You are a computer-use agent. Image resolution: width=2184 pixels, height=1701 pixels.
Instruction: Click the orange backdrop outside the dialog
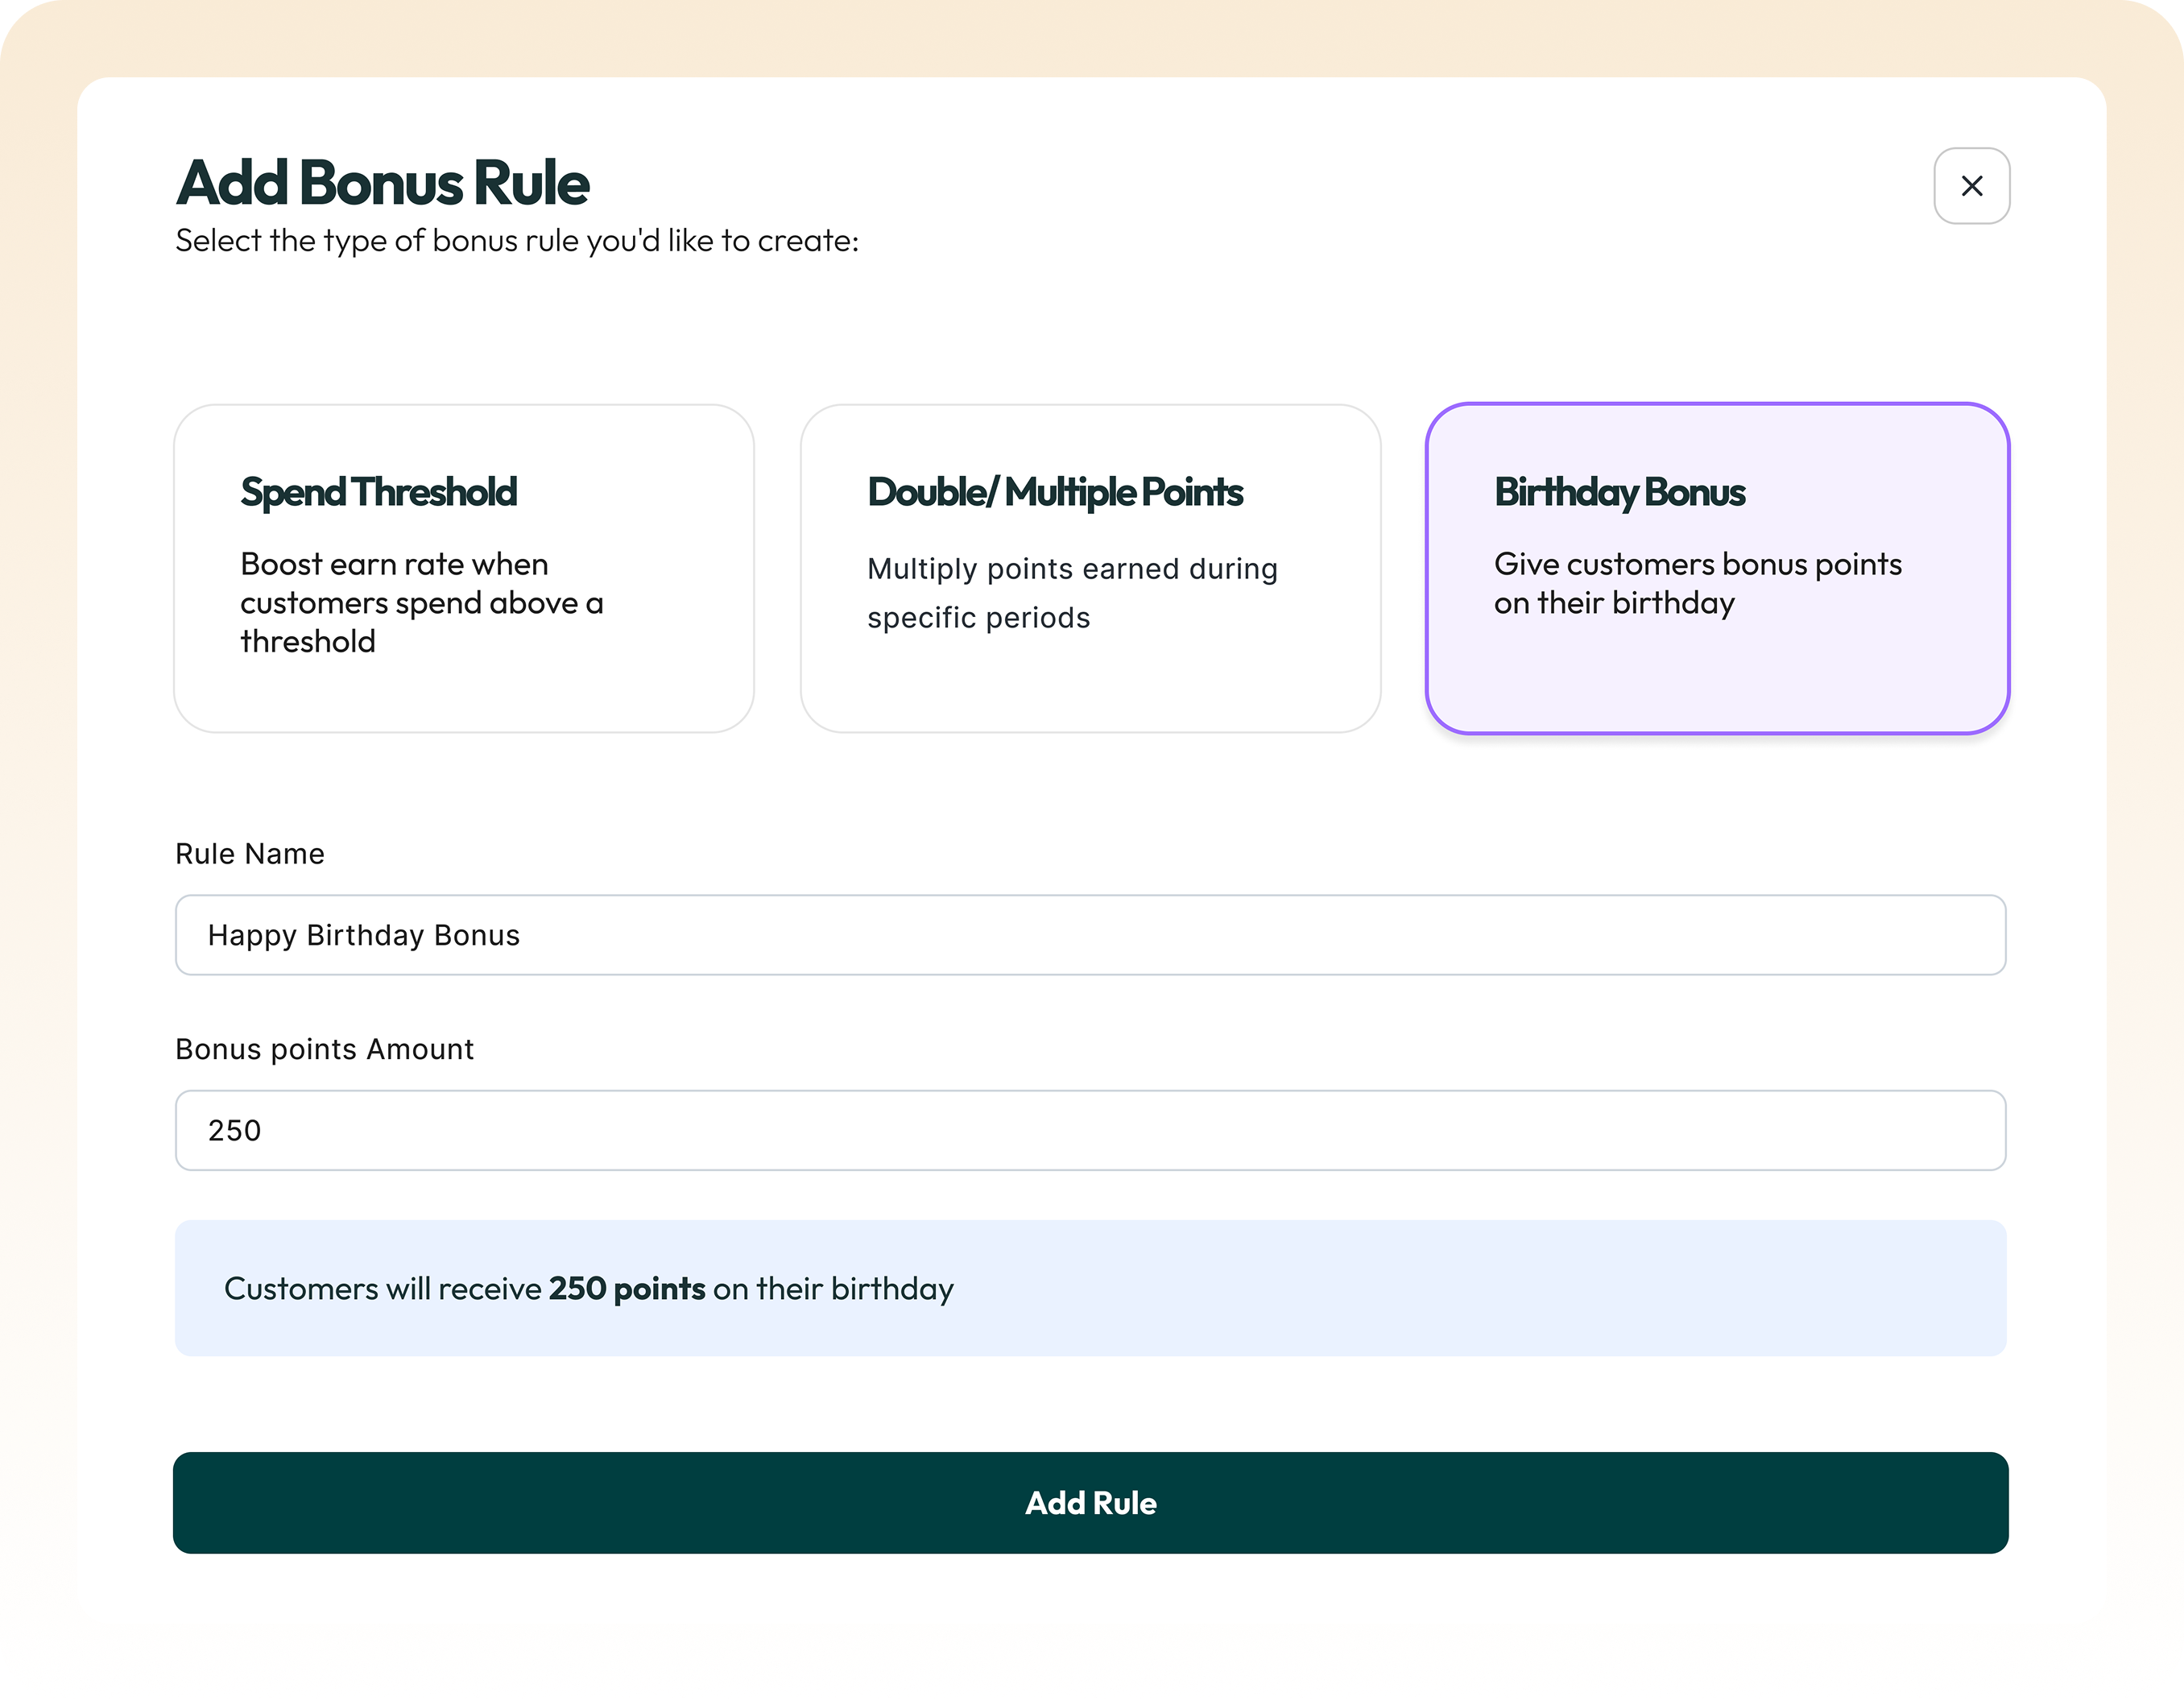1090,38
